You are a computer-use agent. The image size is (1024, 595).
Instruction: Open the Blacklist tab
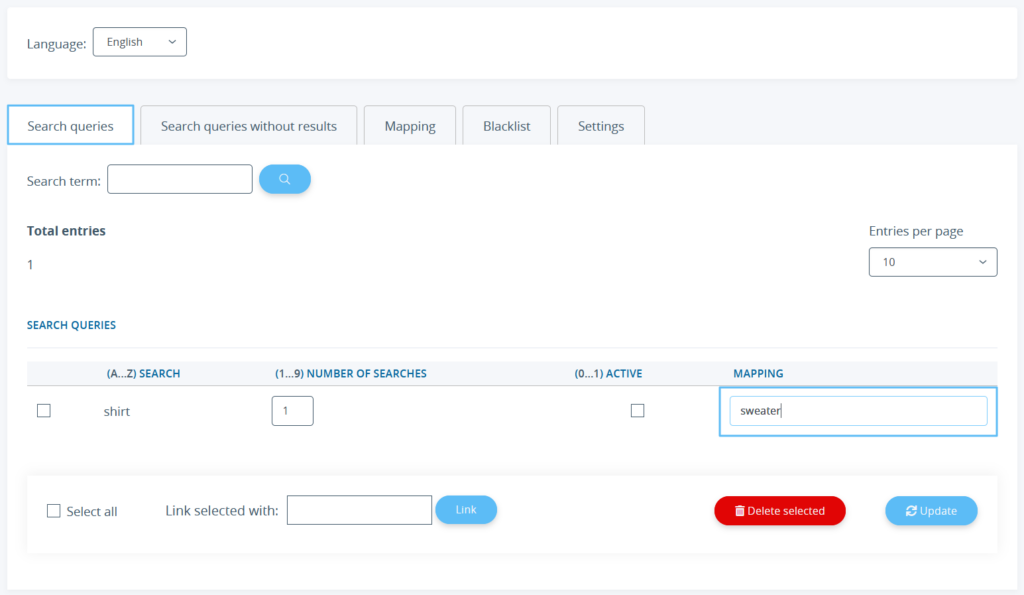click(506, 125)
